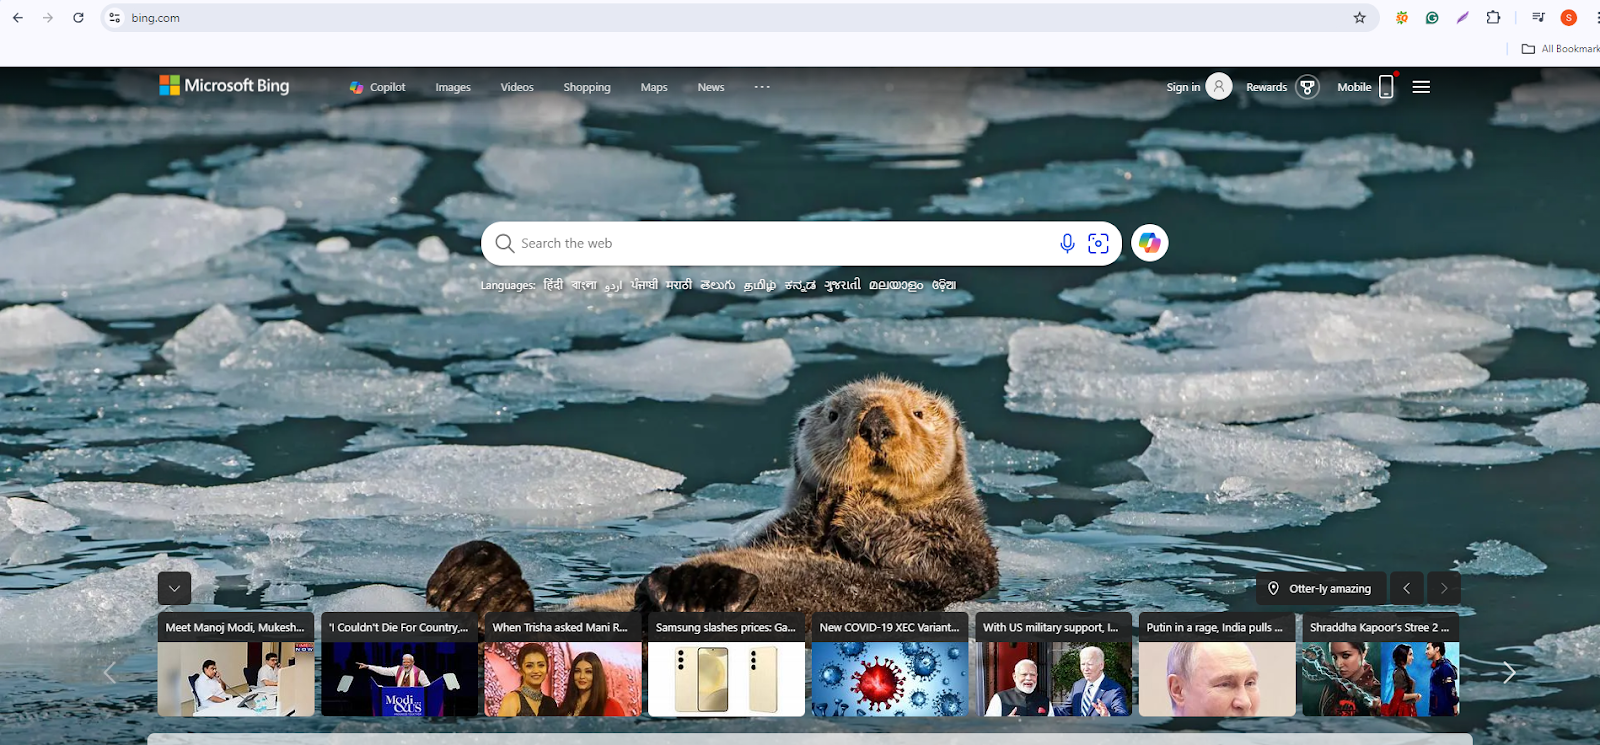Open the Chrome profile avatar S

[1569, 18]
